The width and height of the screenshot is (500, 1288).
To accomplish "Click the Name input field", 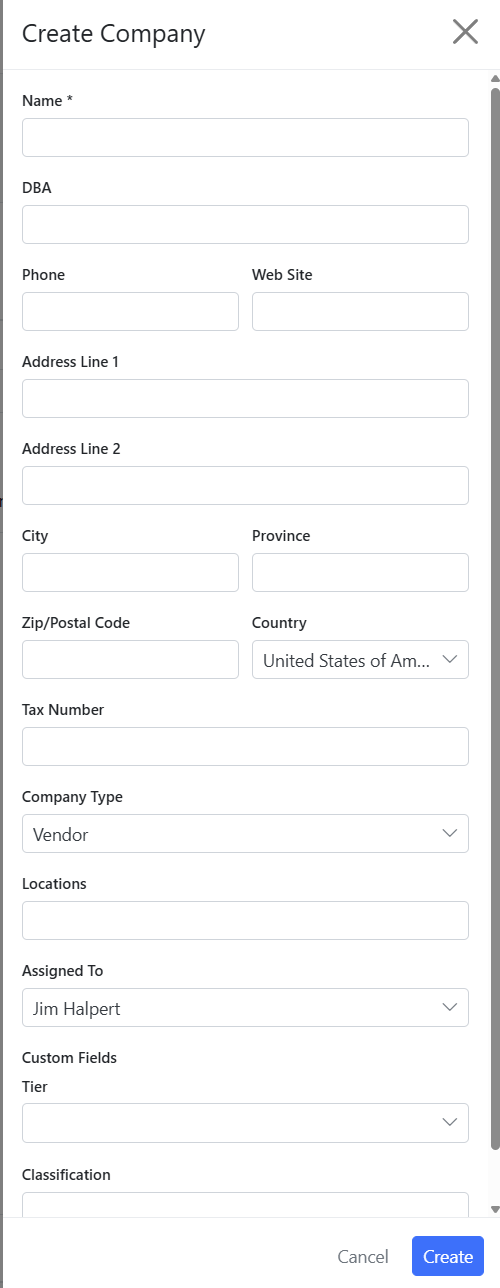I will point(245,137).
